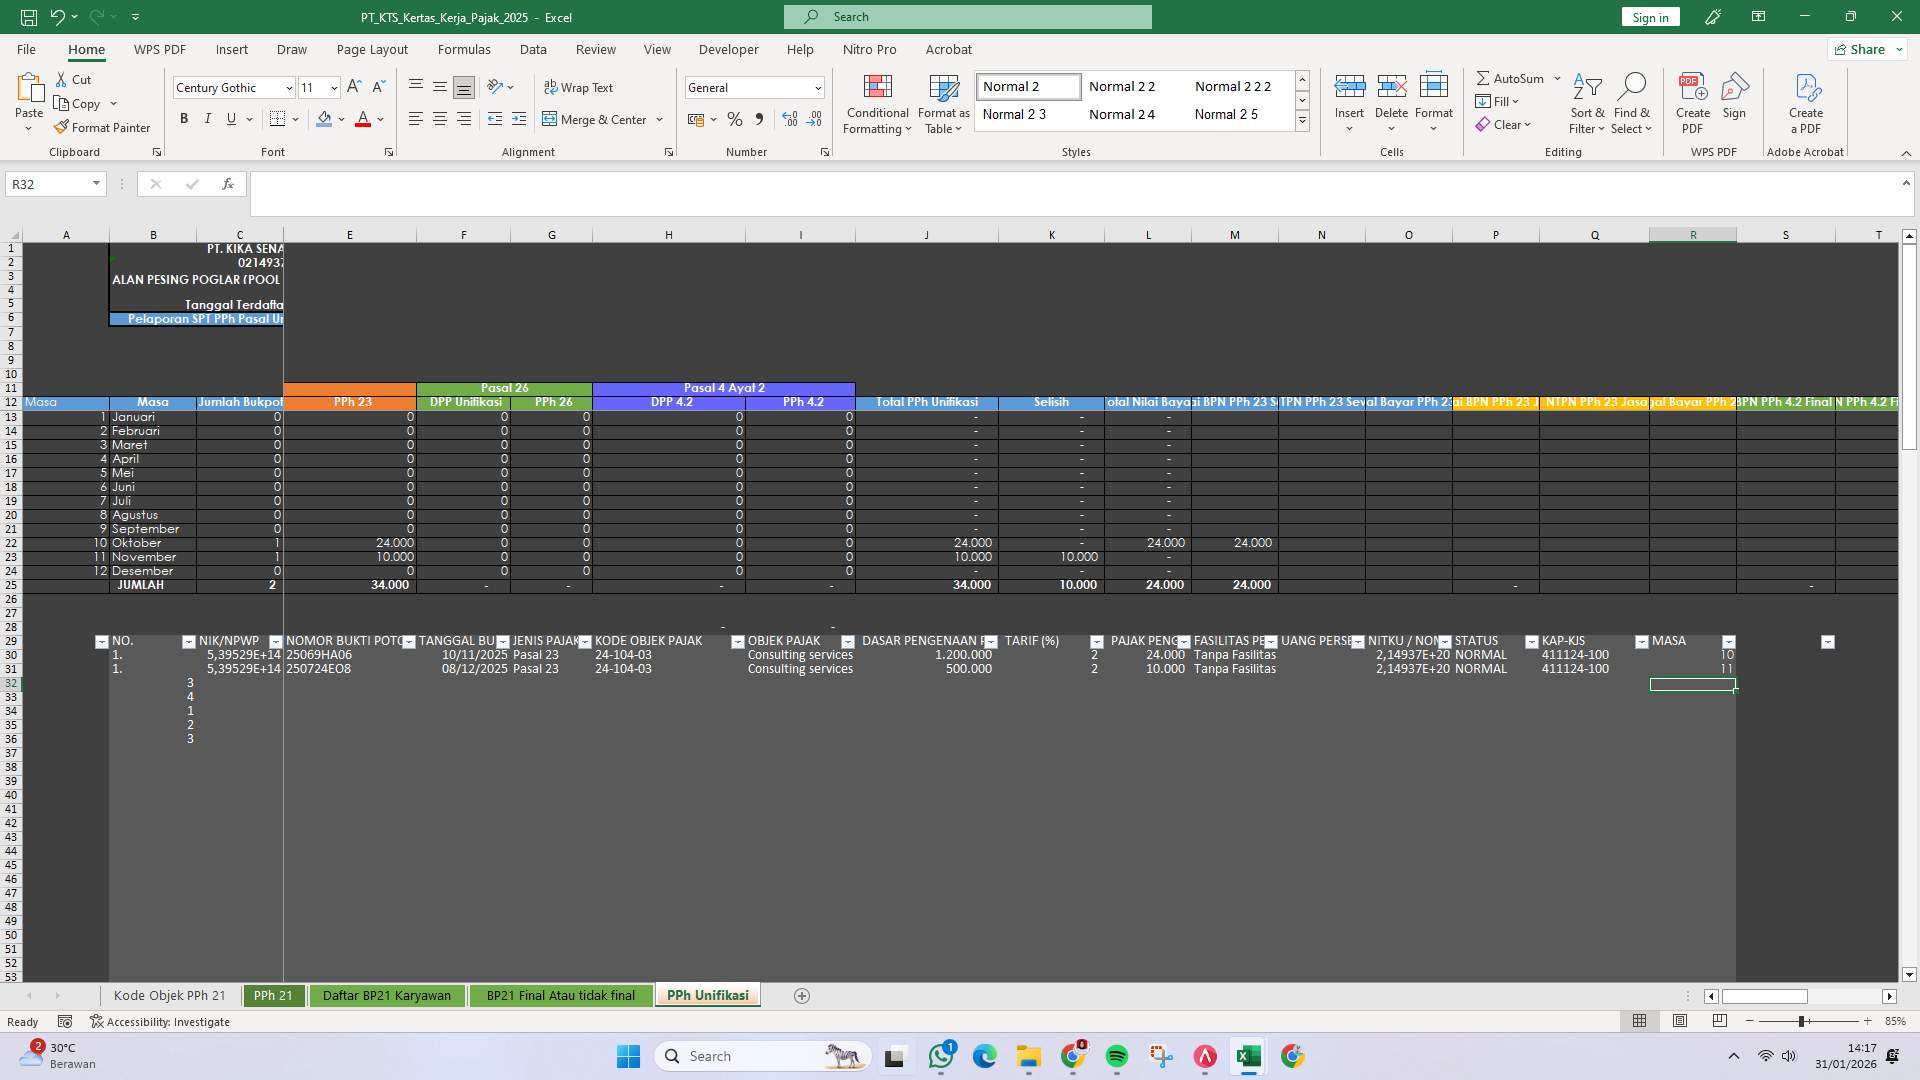Open Sort & Filter options
Screen dimensions: 1920x1080
coord(1588,104)
